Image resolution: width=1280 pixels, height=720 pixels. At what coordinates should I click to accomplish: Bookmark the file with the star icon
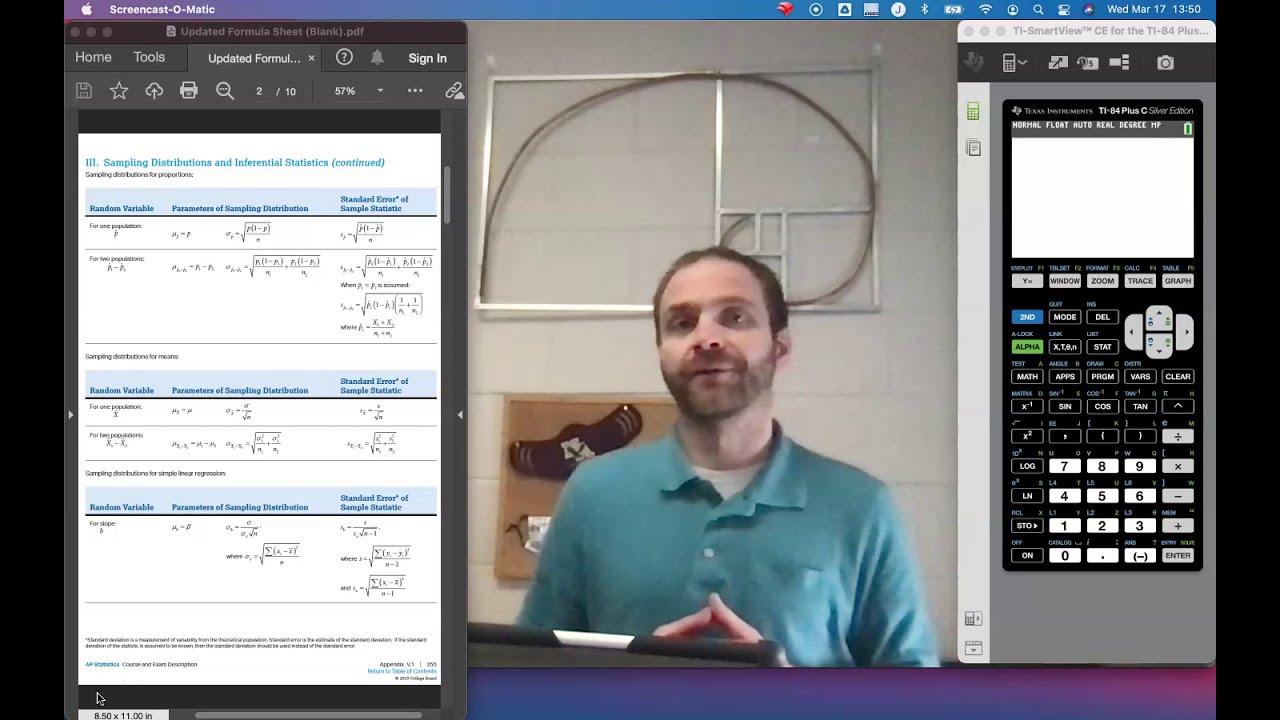[119, 91]
